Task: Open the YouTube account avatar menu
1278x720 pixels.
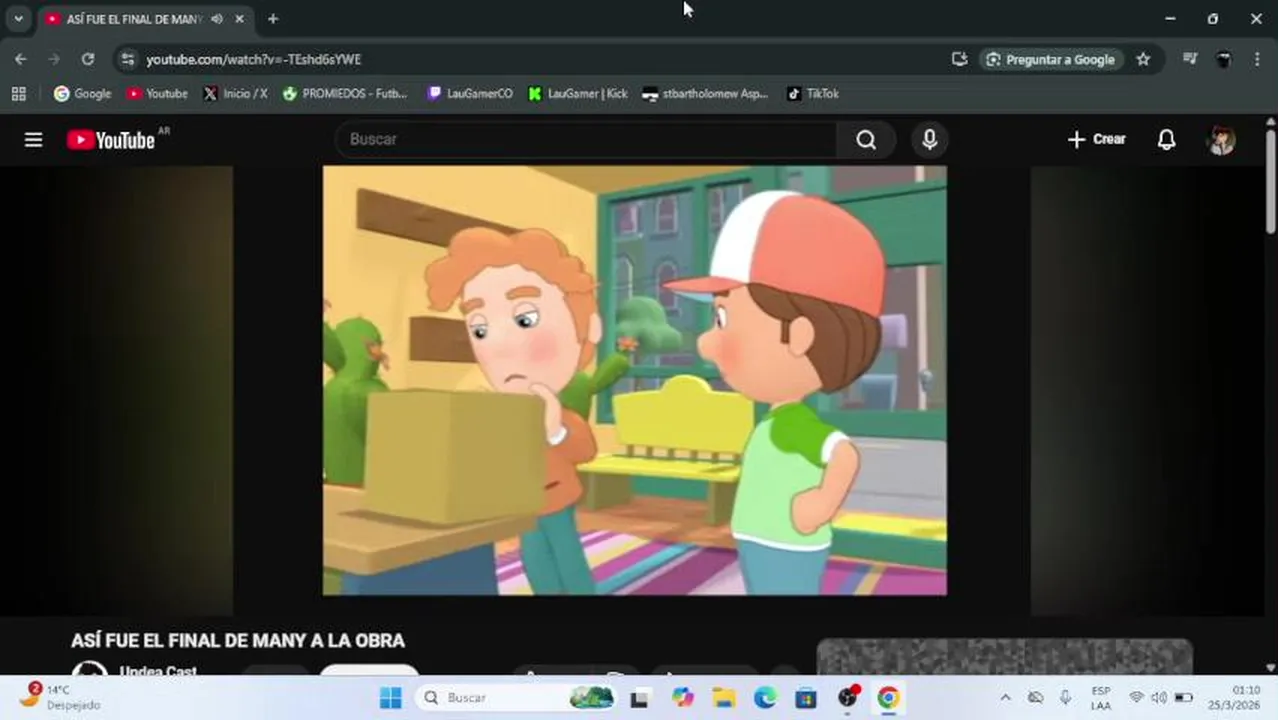Action: point(1221,140)
